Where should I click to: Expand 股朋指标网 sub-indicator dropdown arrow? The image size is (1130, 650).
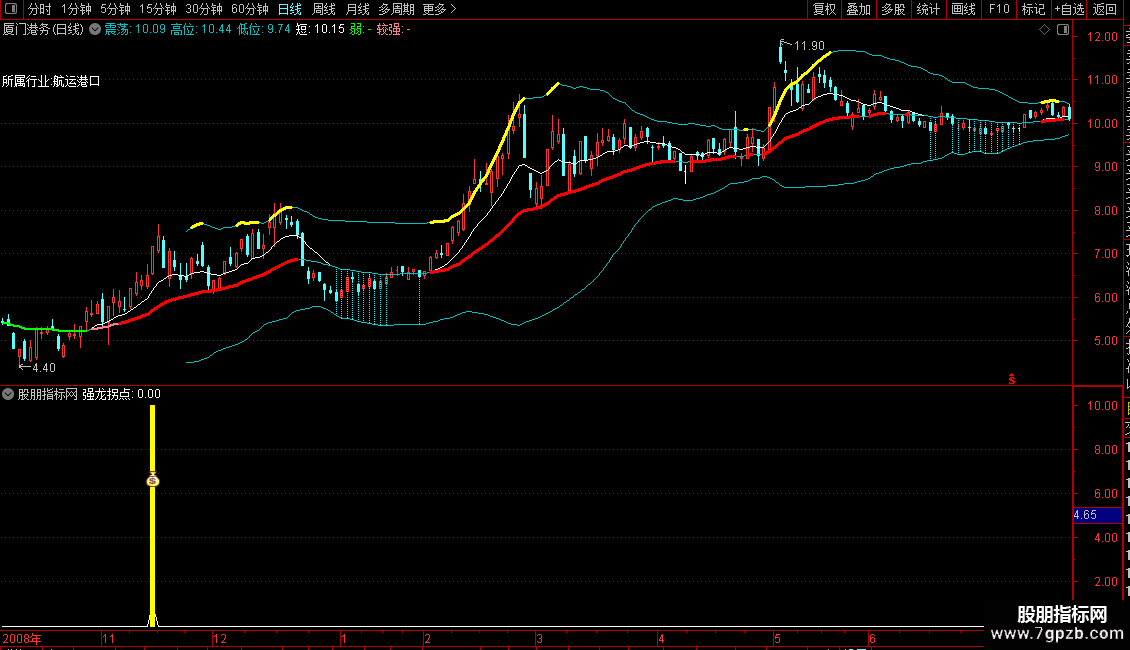pyautogui.click(x=8, y=394)
